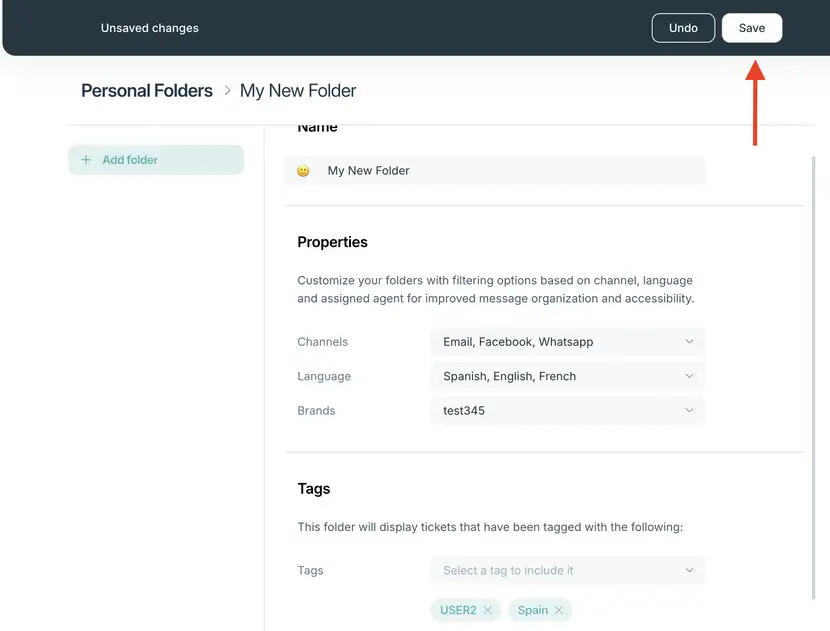This screenshot has height=631, width=830.
Task: Click the smiley emoji folder icon
Action: pyautogui.click(x=303, y=170)
